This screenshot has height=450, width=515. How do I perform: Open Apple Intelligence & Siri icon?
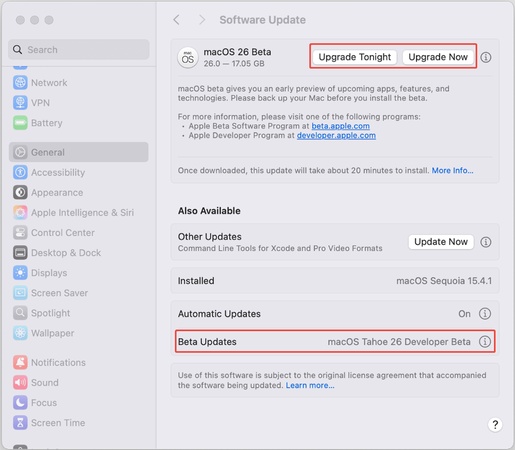pos(20,212)
